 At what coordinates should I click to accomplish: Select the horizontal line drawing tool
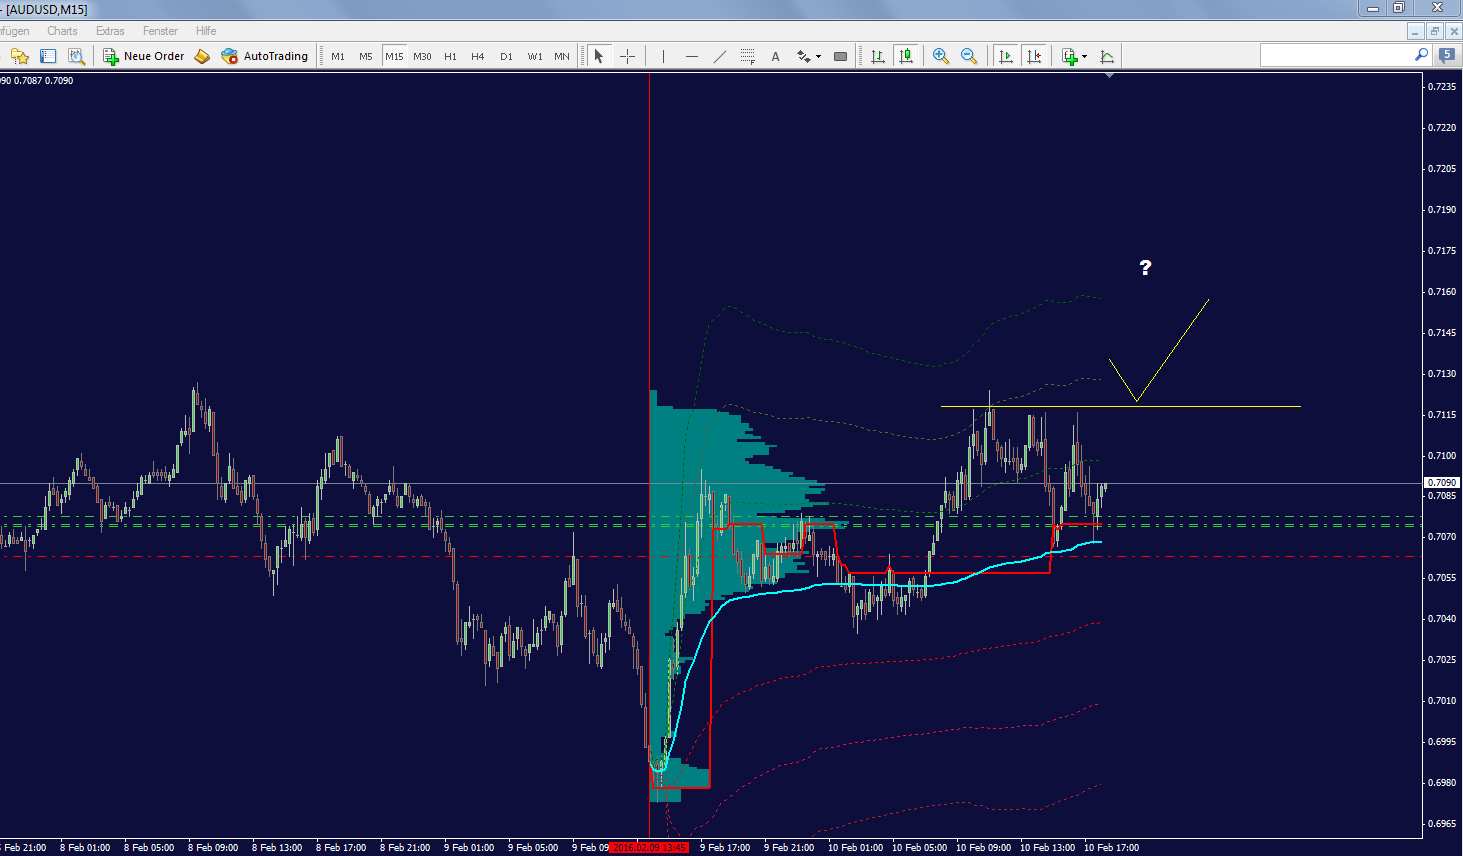tap(691, 56)
